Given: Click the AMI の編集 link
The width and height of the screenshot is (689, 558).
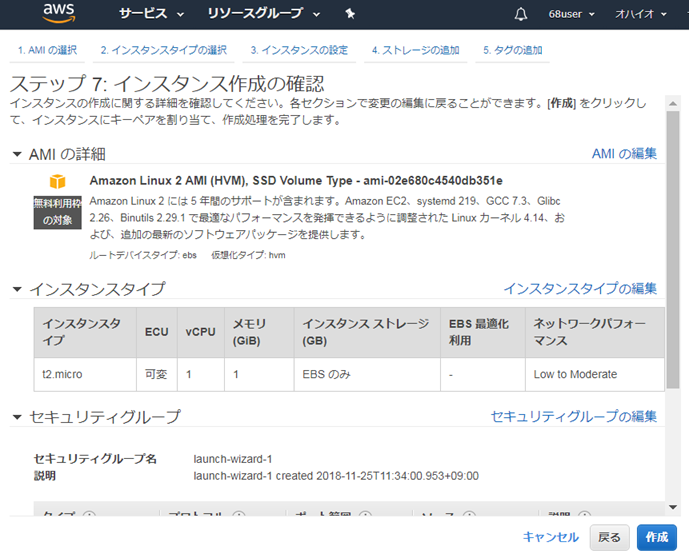Looking at the screenshot, I should point(624,153).
